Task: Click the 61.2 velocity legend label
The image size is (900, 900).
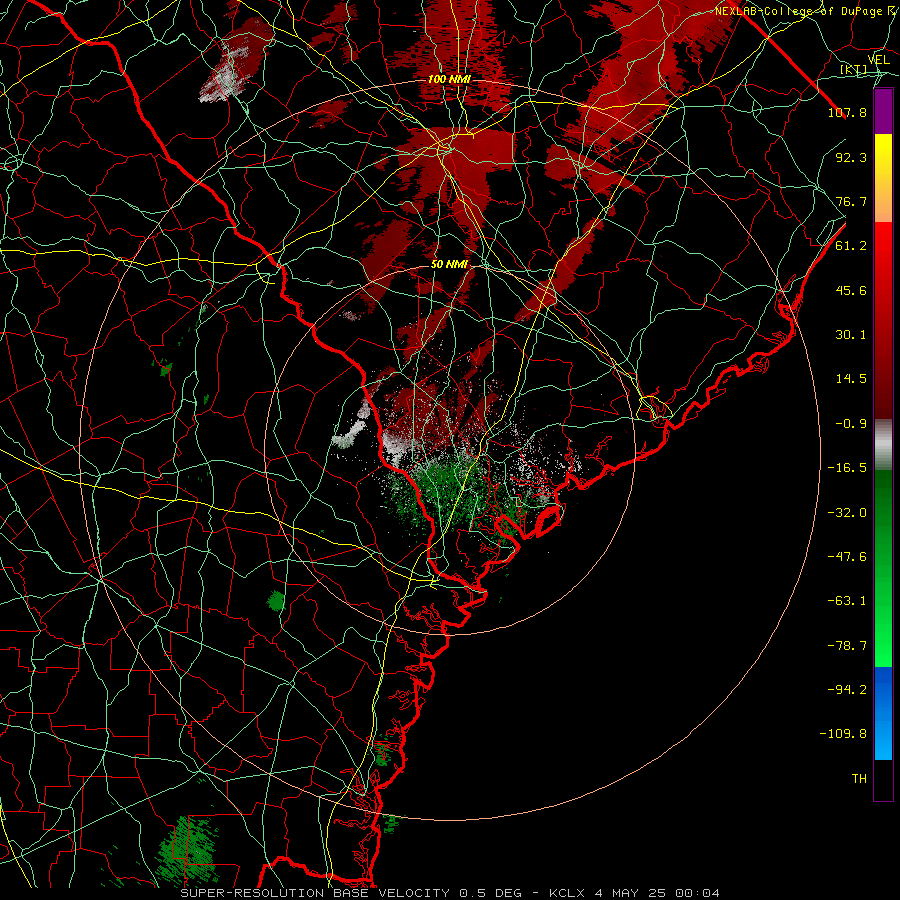Action: (851, 246)
